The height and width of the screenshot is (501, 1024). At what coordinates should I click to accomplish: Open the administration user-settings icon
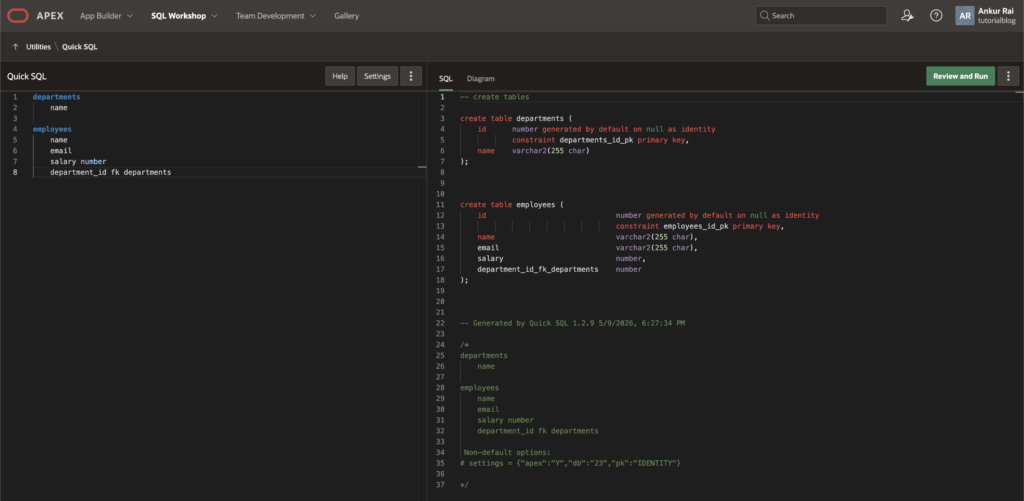tap(907, 16)
